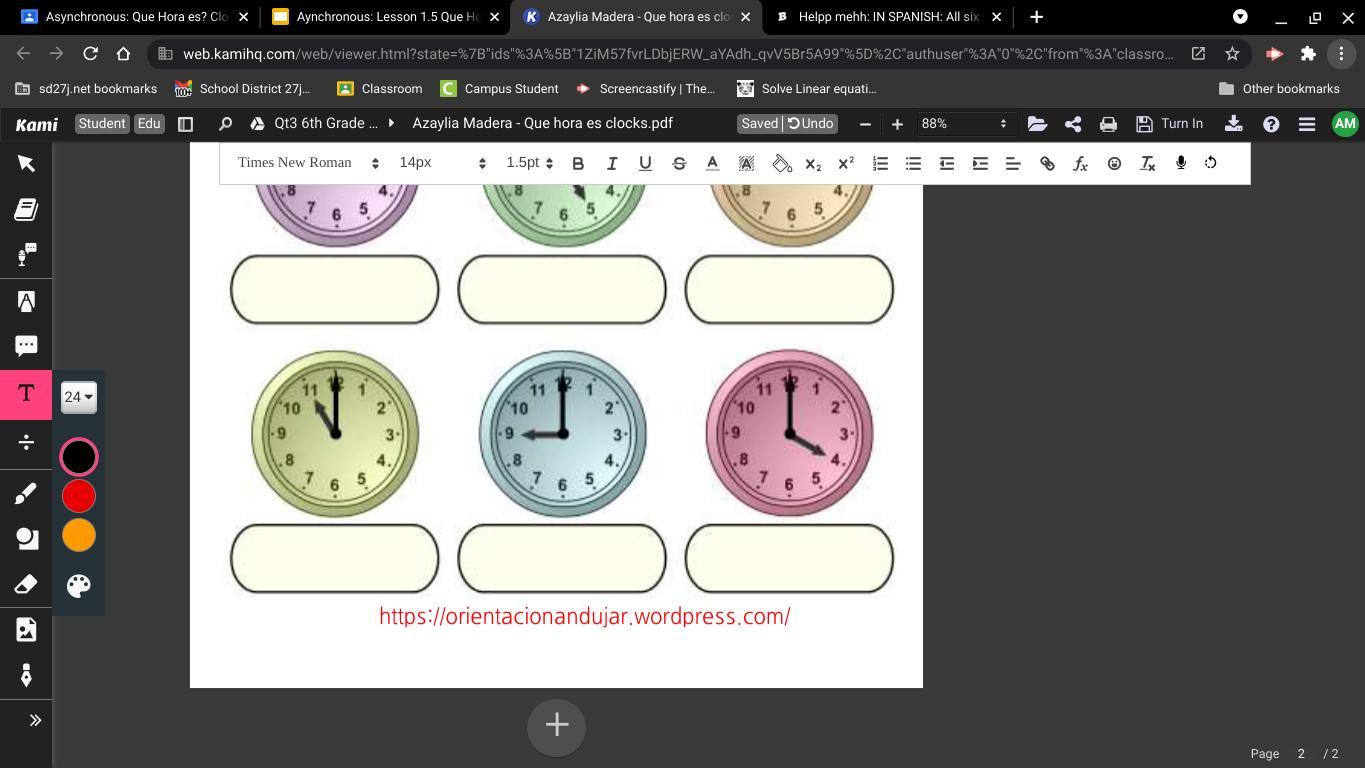This screenshot has height=768, width=1365.
Task: Click the Share icon in Kami toolbar
Action: (x=1073, y=124)
